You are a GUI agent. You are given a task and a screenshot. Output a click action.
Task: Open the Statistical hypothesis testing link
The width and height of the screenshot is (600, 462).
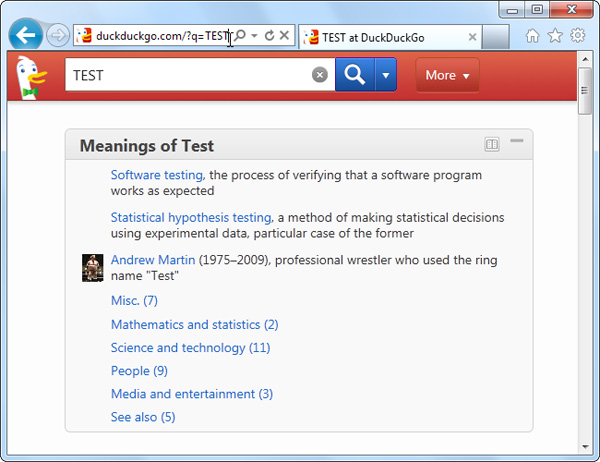(x=191, y=217)
